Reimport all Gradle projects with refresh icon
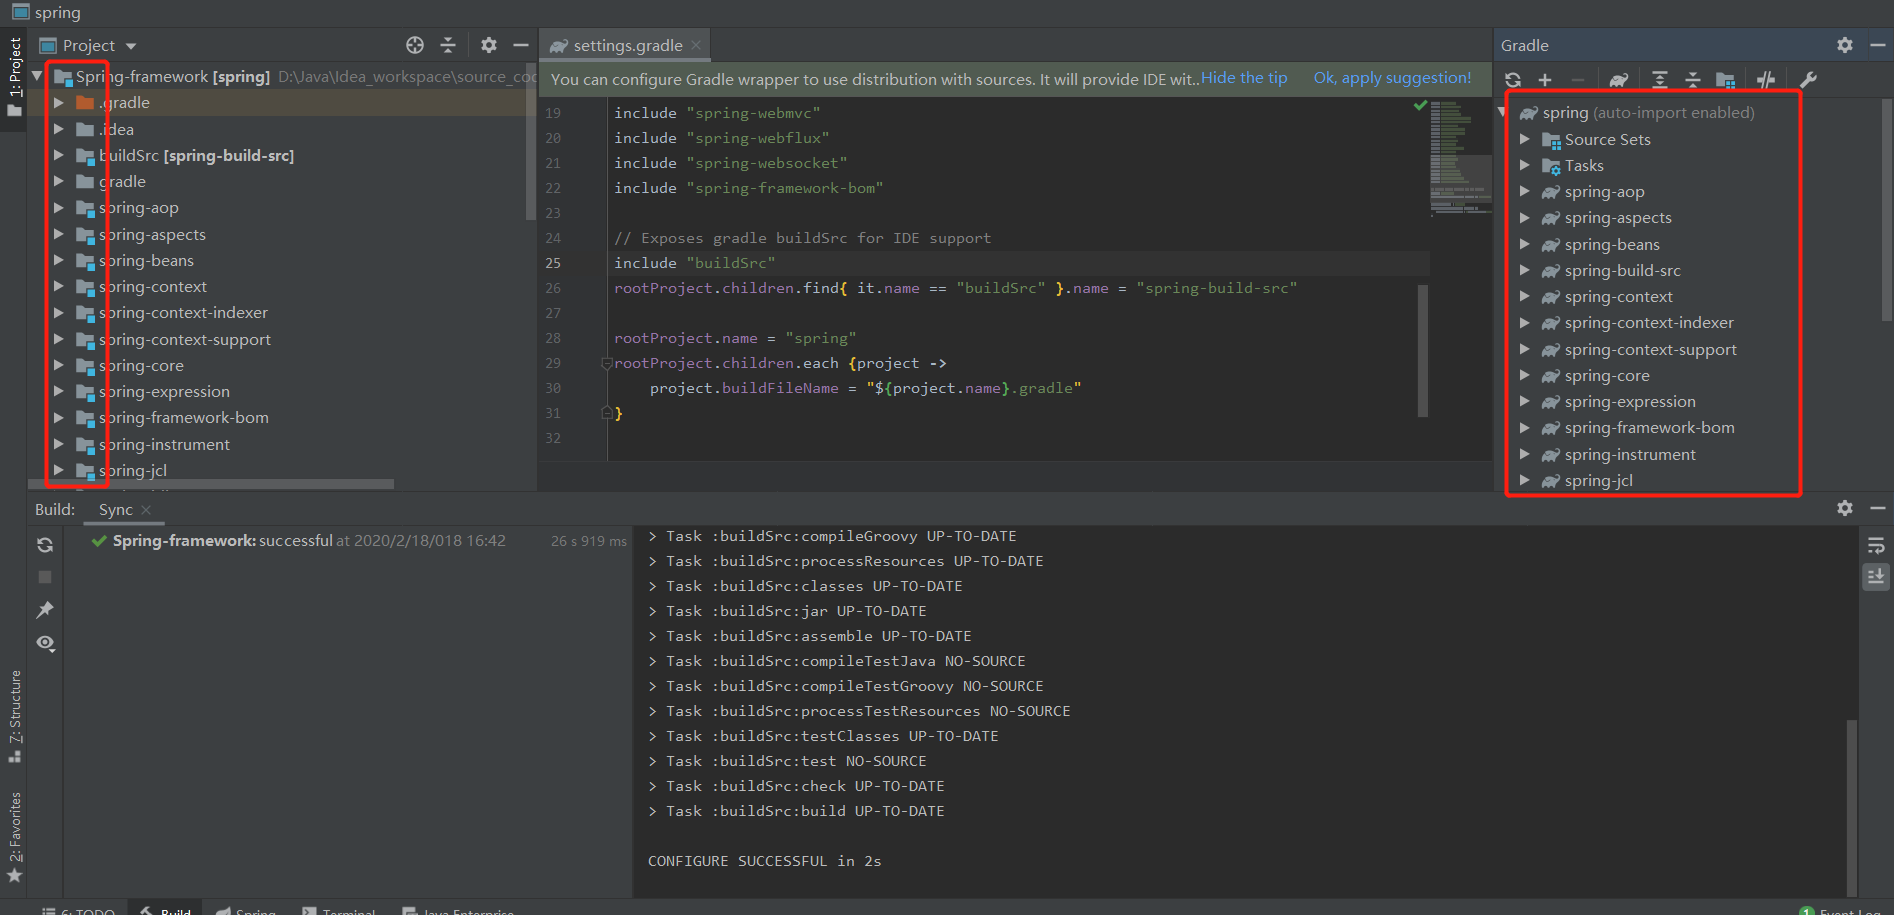The height and width of the screenshot is (915, 1894). pos(1513,80)
